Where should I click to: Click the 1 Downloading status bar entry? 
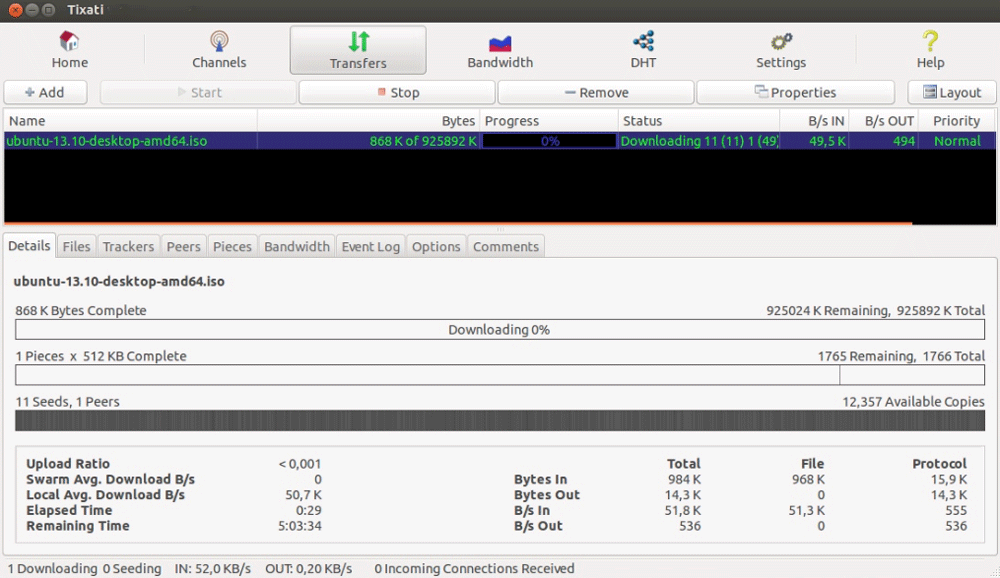point(52,568)
